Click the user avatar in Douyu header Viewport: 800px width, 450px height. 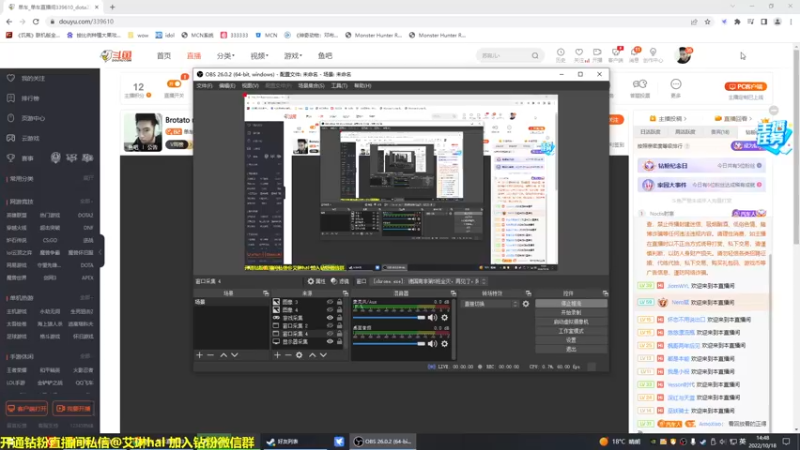coord(683,55)
